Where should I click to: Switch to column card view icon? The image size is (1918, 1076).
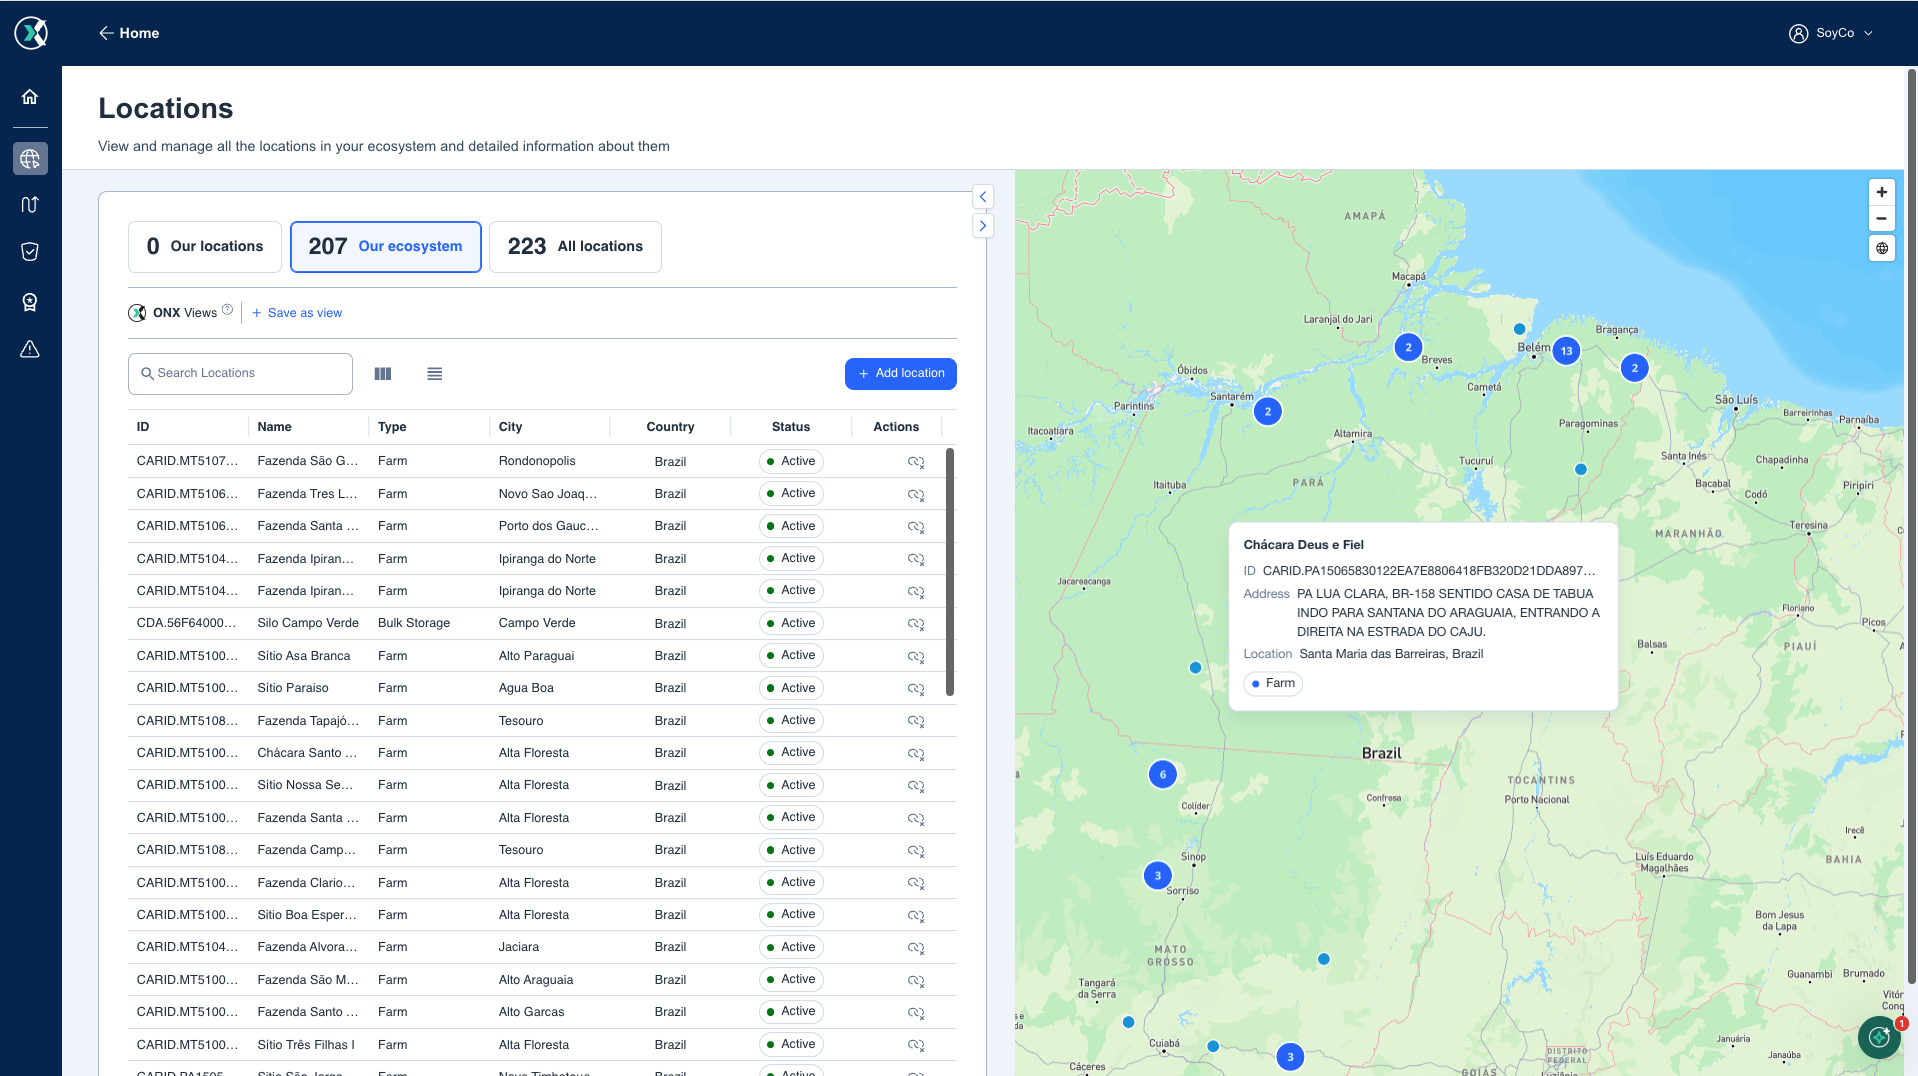tap(383, 374)
